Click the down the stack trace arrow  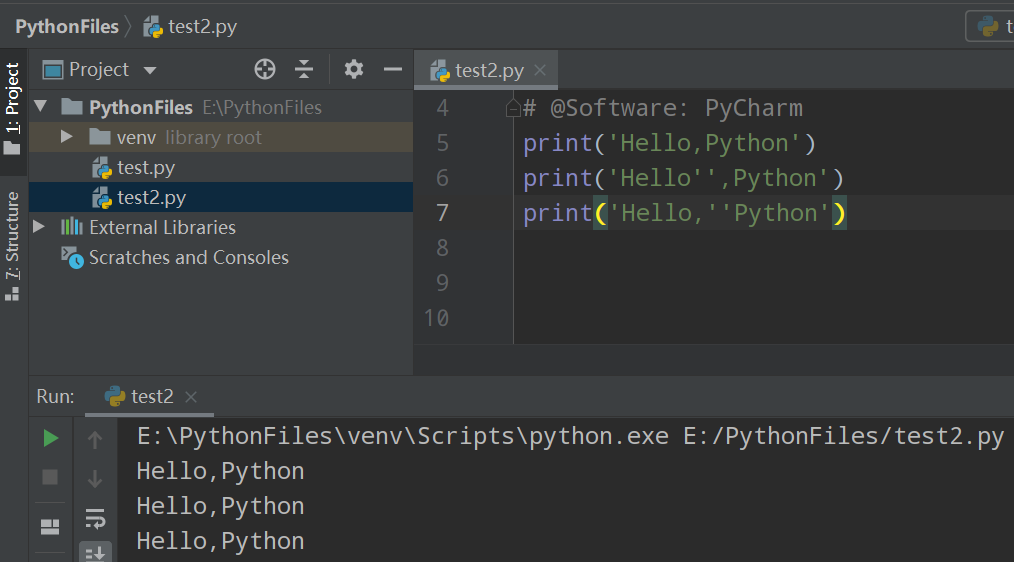pos(95,479)
